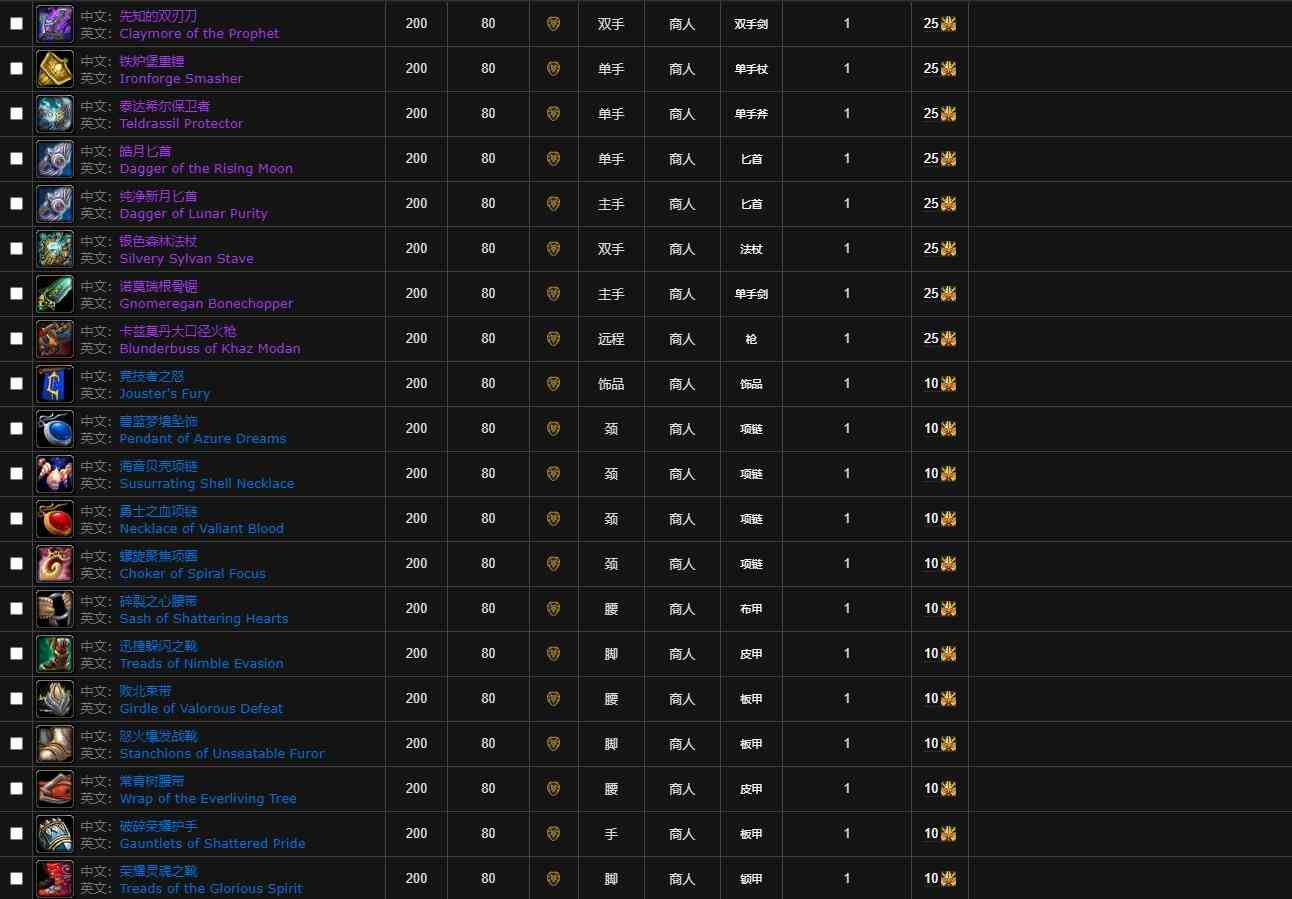Open the Ironforge Smasher English name link
This screenshot has height=899, width=1292.
tap(181, 78)
